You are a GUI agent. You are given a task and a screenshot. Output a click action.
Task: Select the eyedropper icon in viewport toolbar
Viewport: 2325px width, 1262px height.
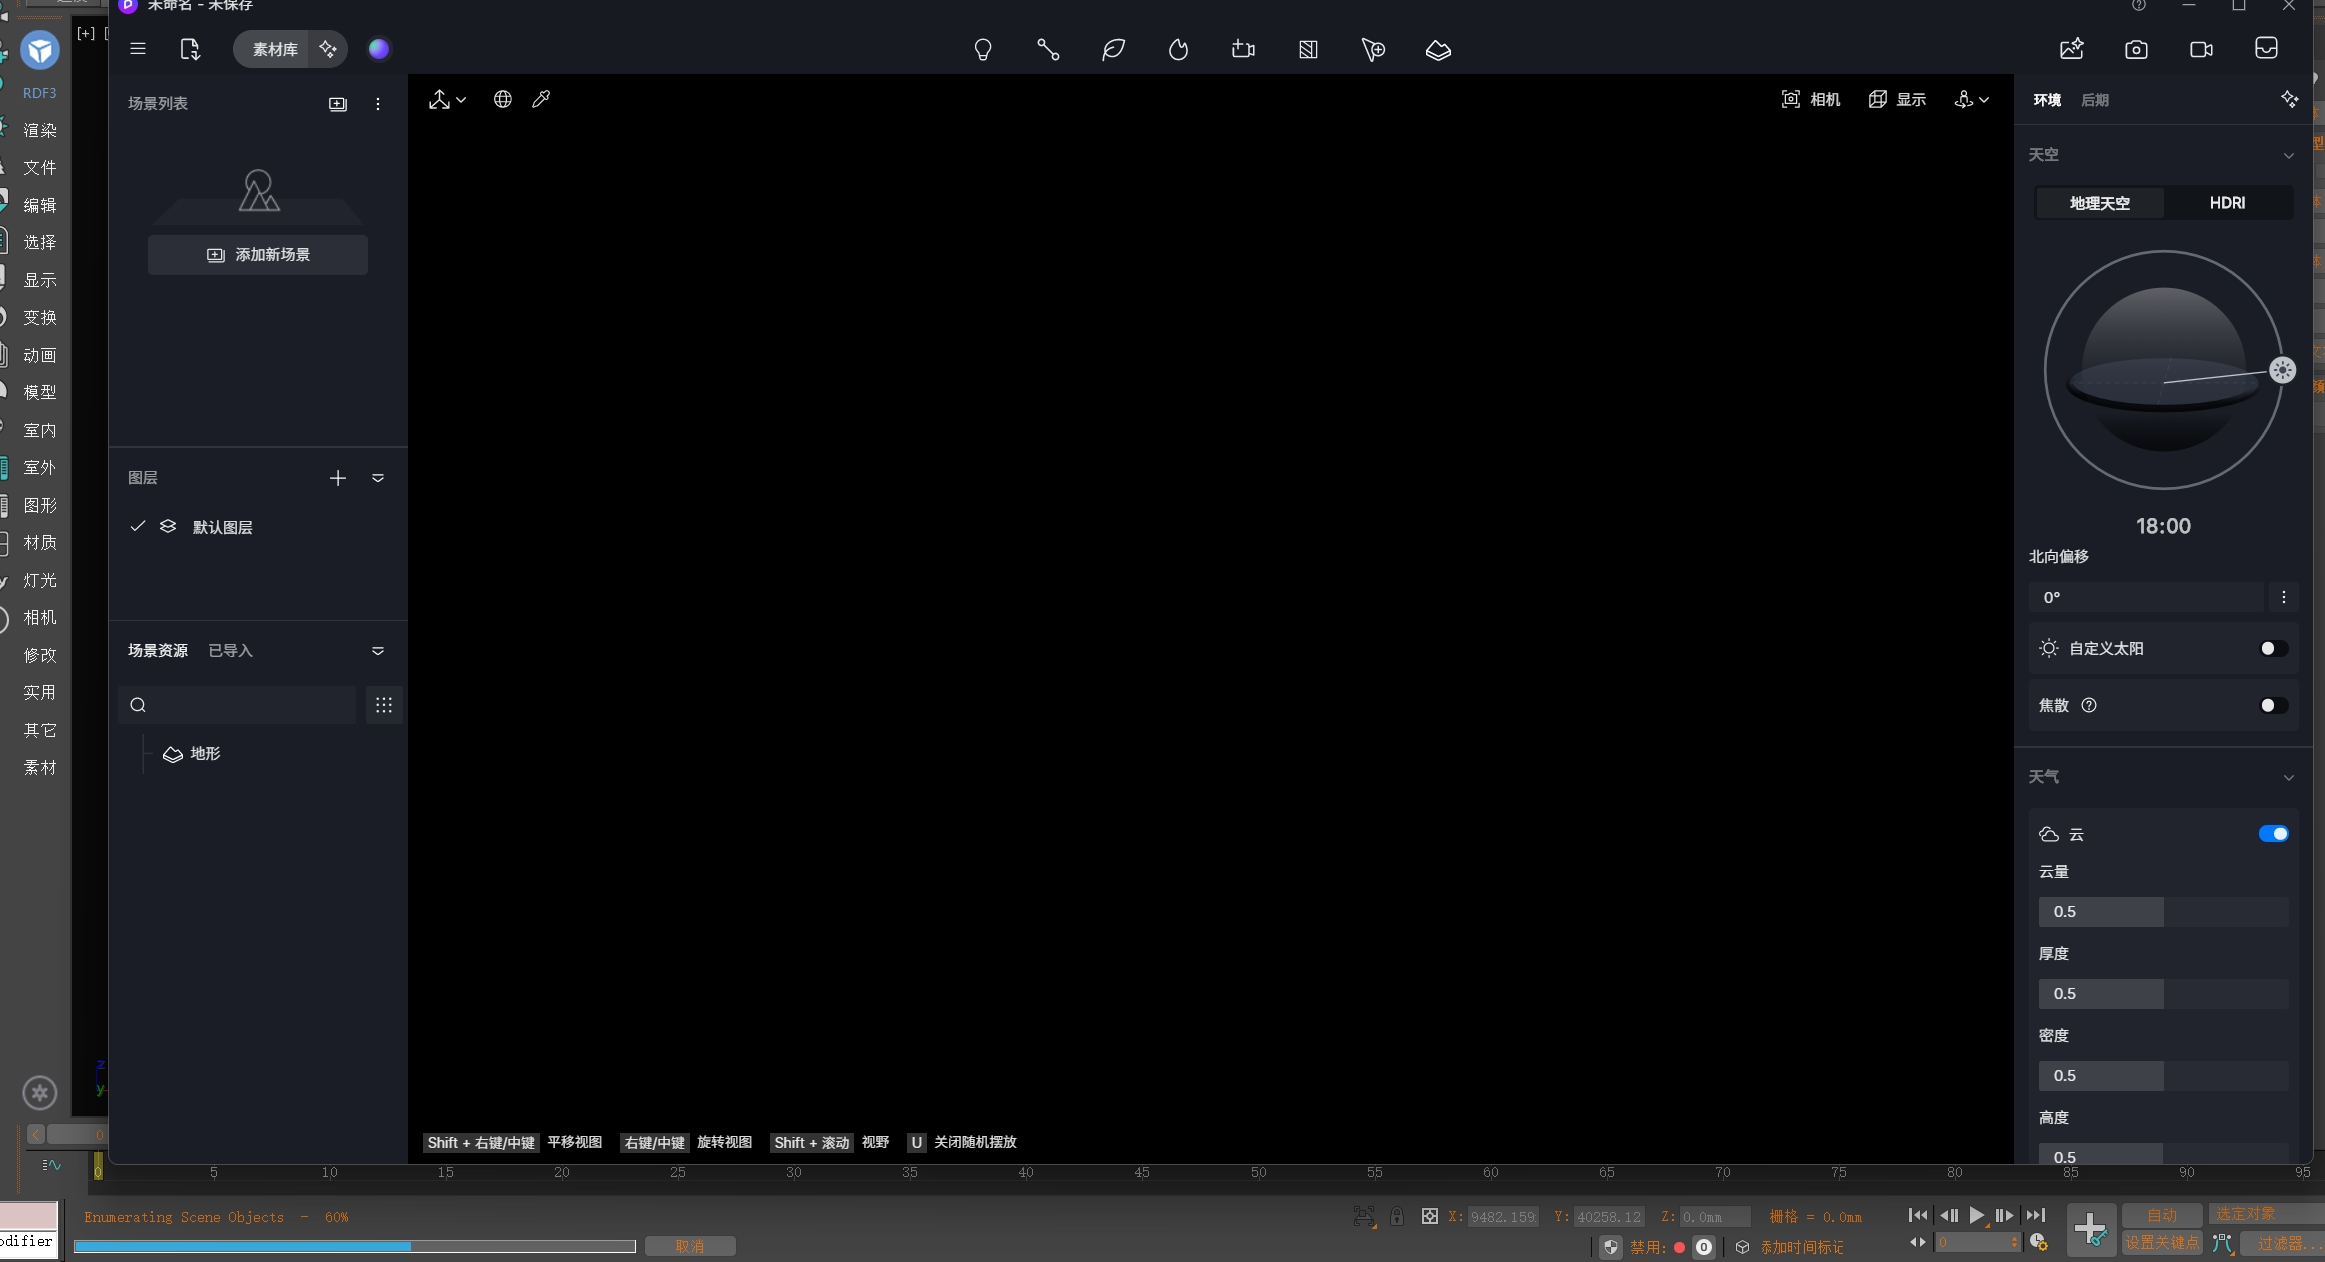pyautogui.click(x=541, y=99)
